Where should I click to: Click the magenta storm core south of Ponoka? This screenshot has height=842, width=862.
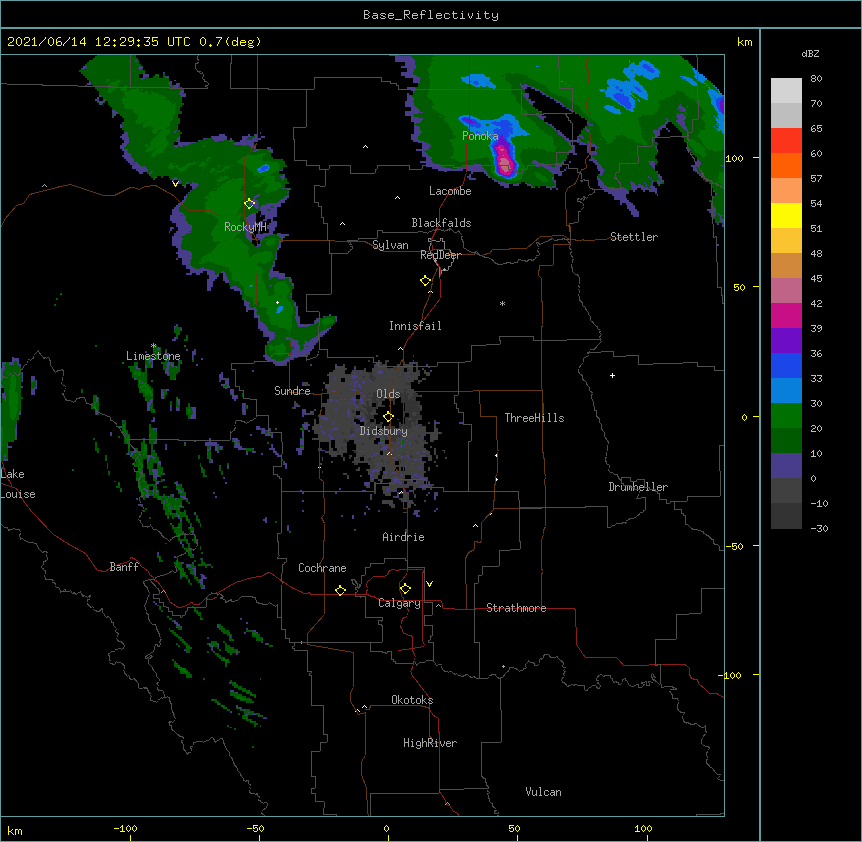[x=504, y=160]
